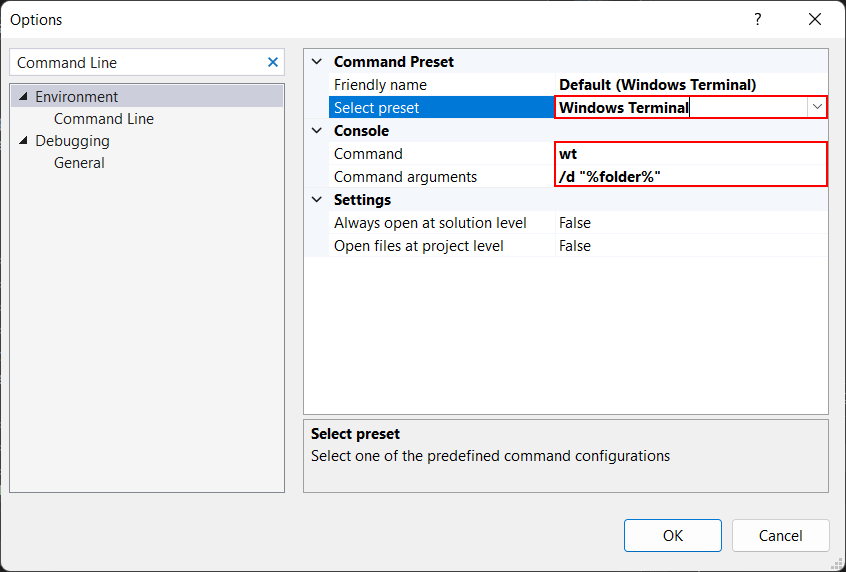Edit the Command value field 'wt'
Viewport: 846px width, 572px height.
coord(690,154)
